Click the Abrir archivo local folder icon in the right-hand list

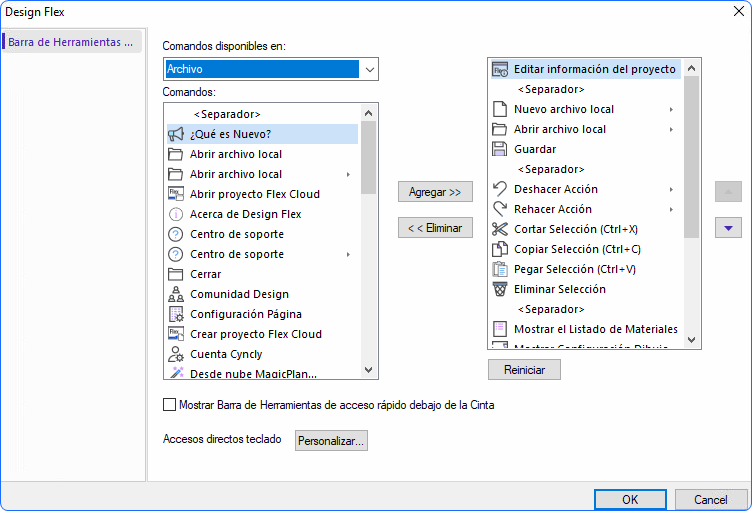500,129
